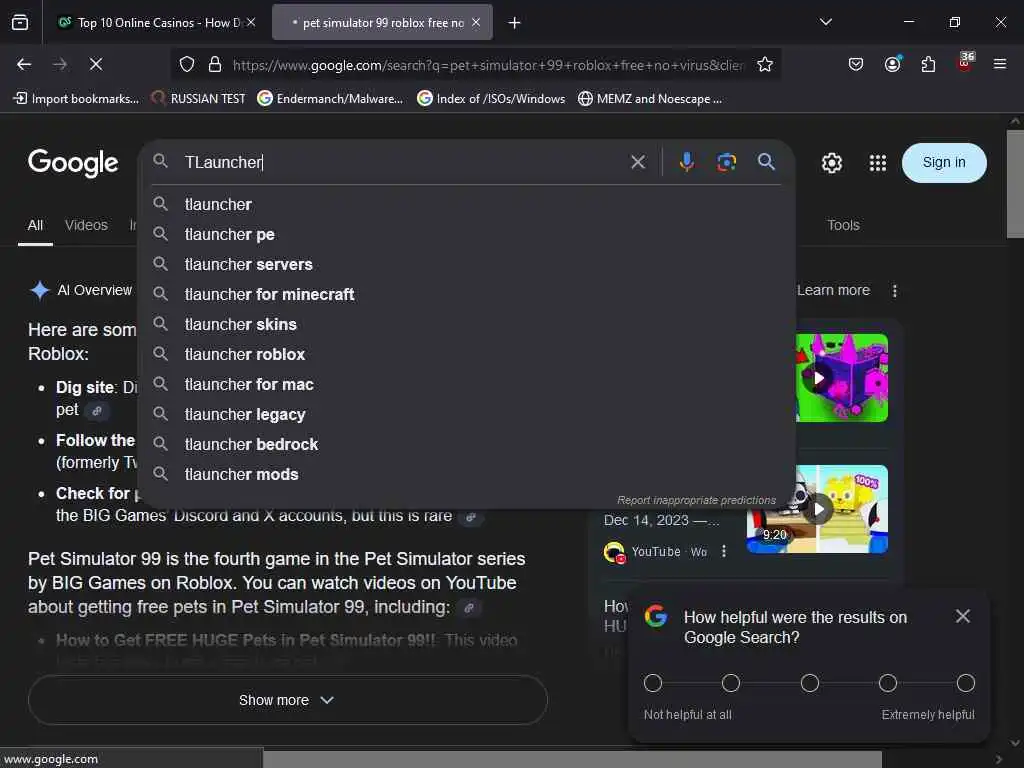Click Report inappropriate predictions link
The image size is (1024, 768).
[x=696, y=500]
